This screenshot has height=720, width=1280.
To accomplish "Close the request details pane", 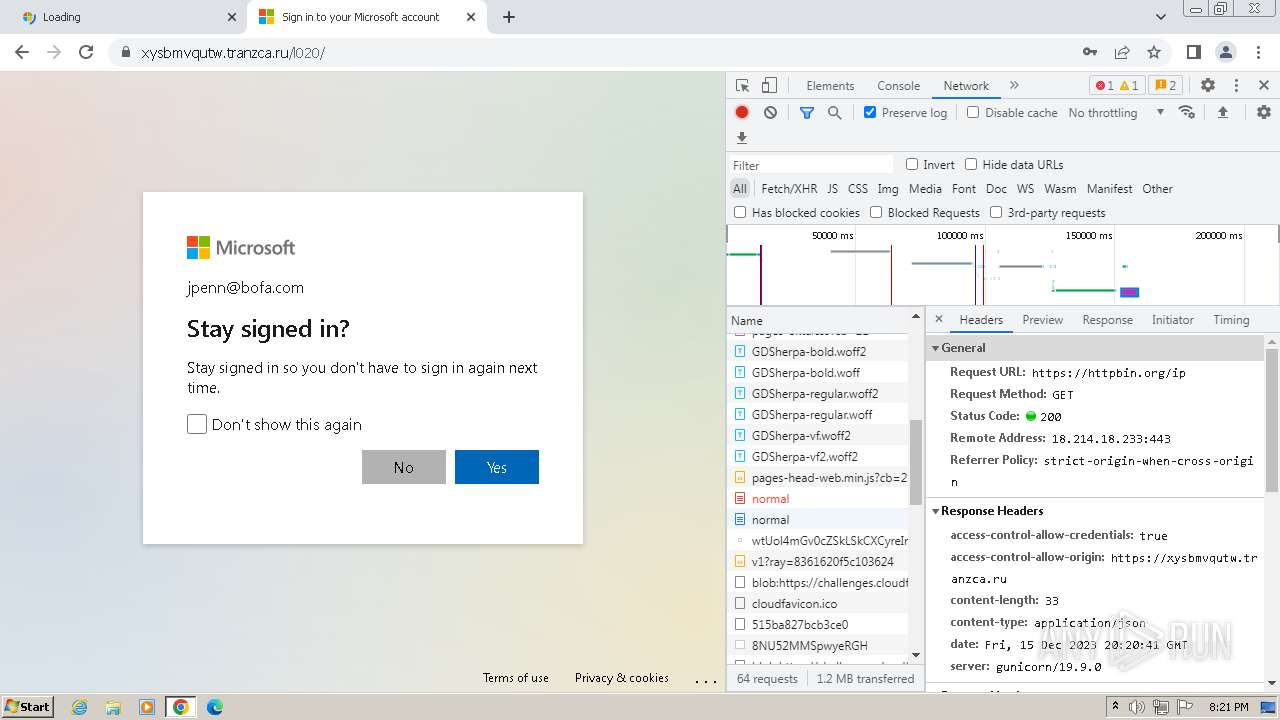I will pyautogui.click(x=939, y=320).
